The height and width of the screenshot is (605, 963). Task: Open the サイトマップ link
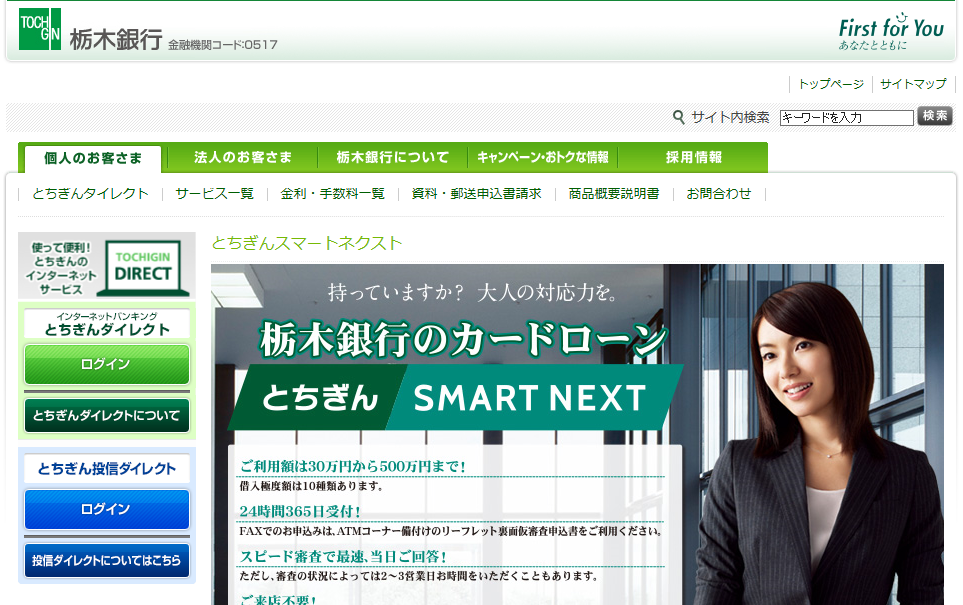[913, 84]
